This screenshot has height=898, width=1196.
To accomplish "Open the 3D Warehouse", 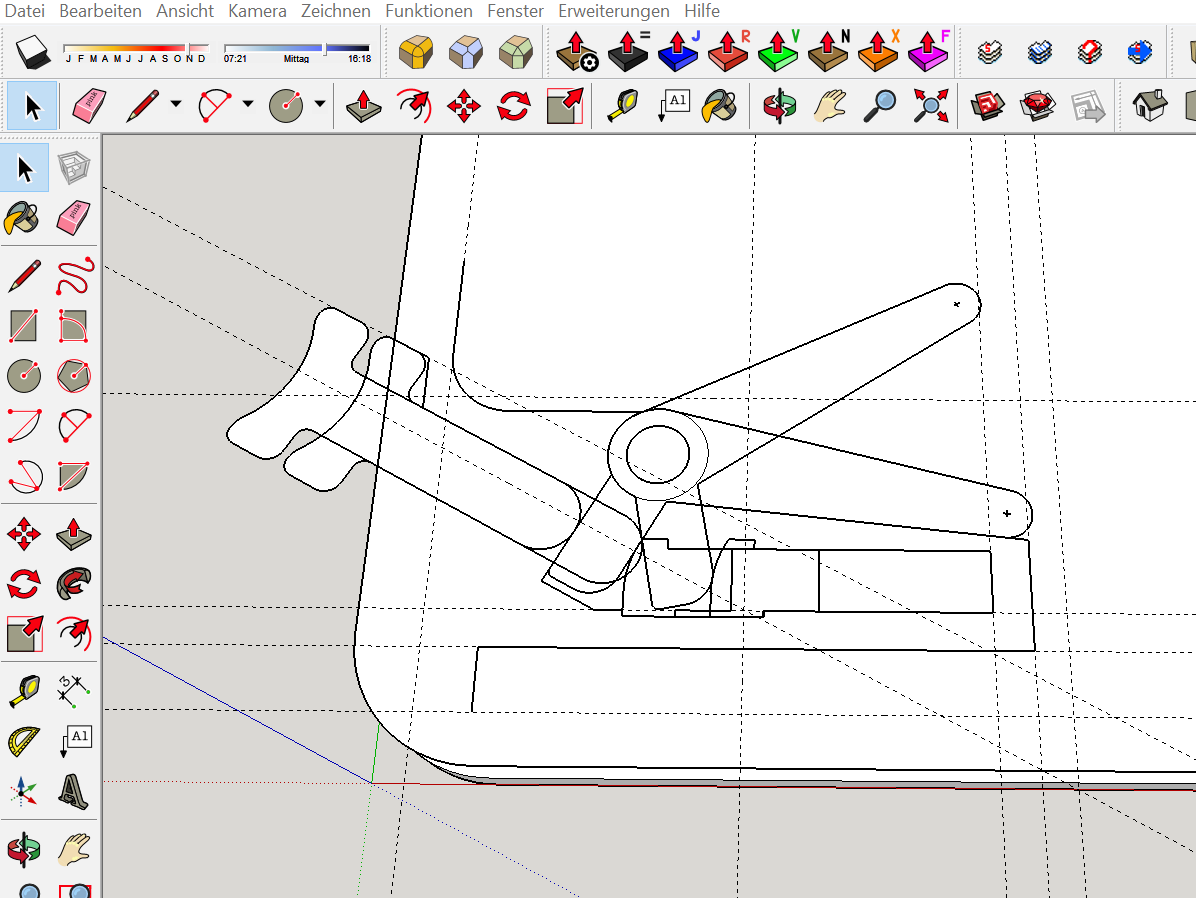I will (x=988, y=105).
